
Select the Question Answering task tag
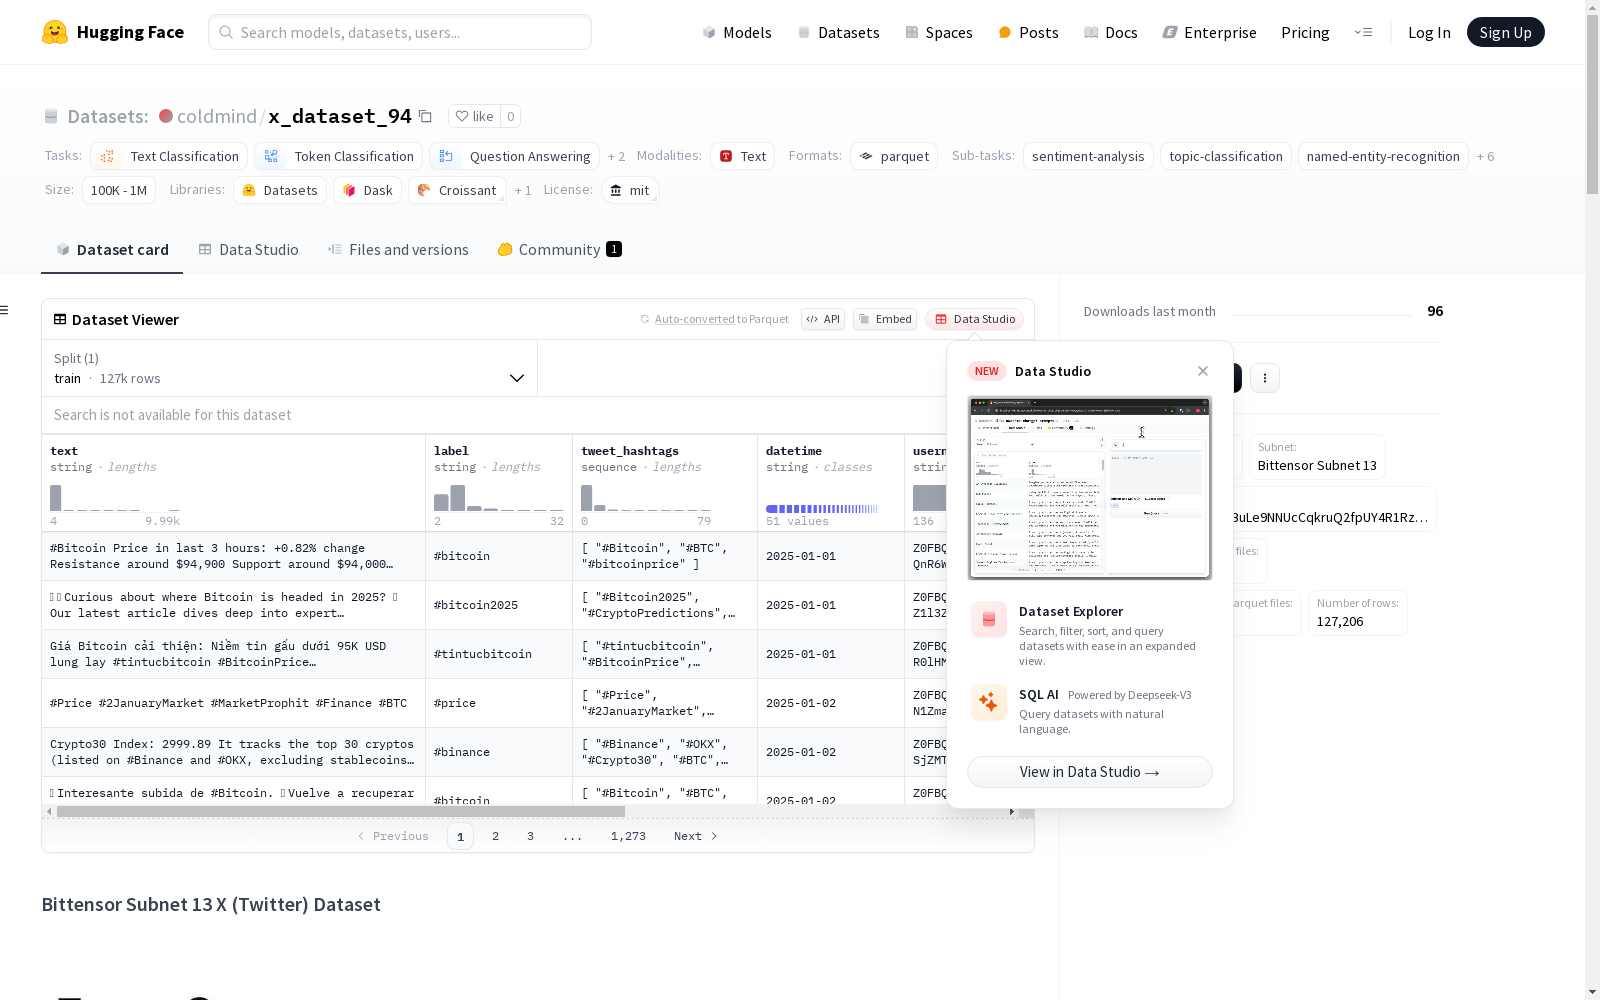(514, 156)
